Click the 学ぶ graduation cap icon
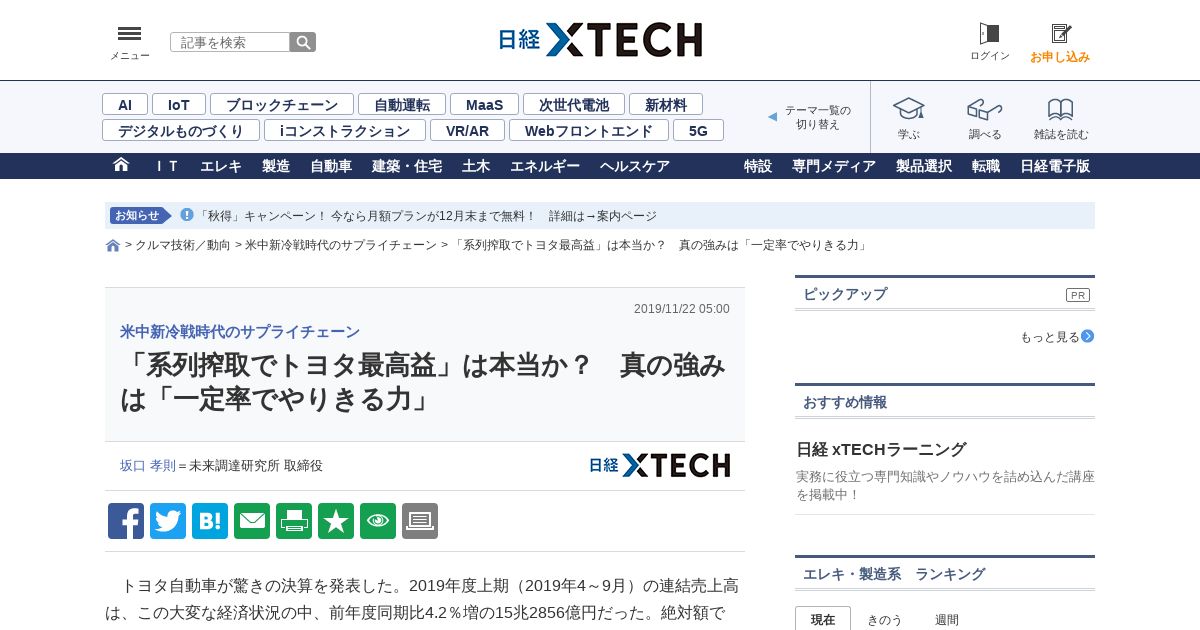The image size is (1200, 630). pos(908,109)
